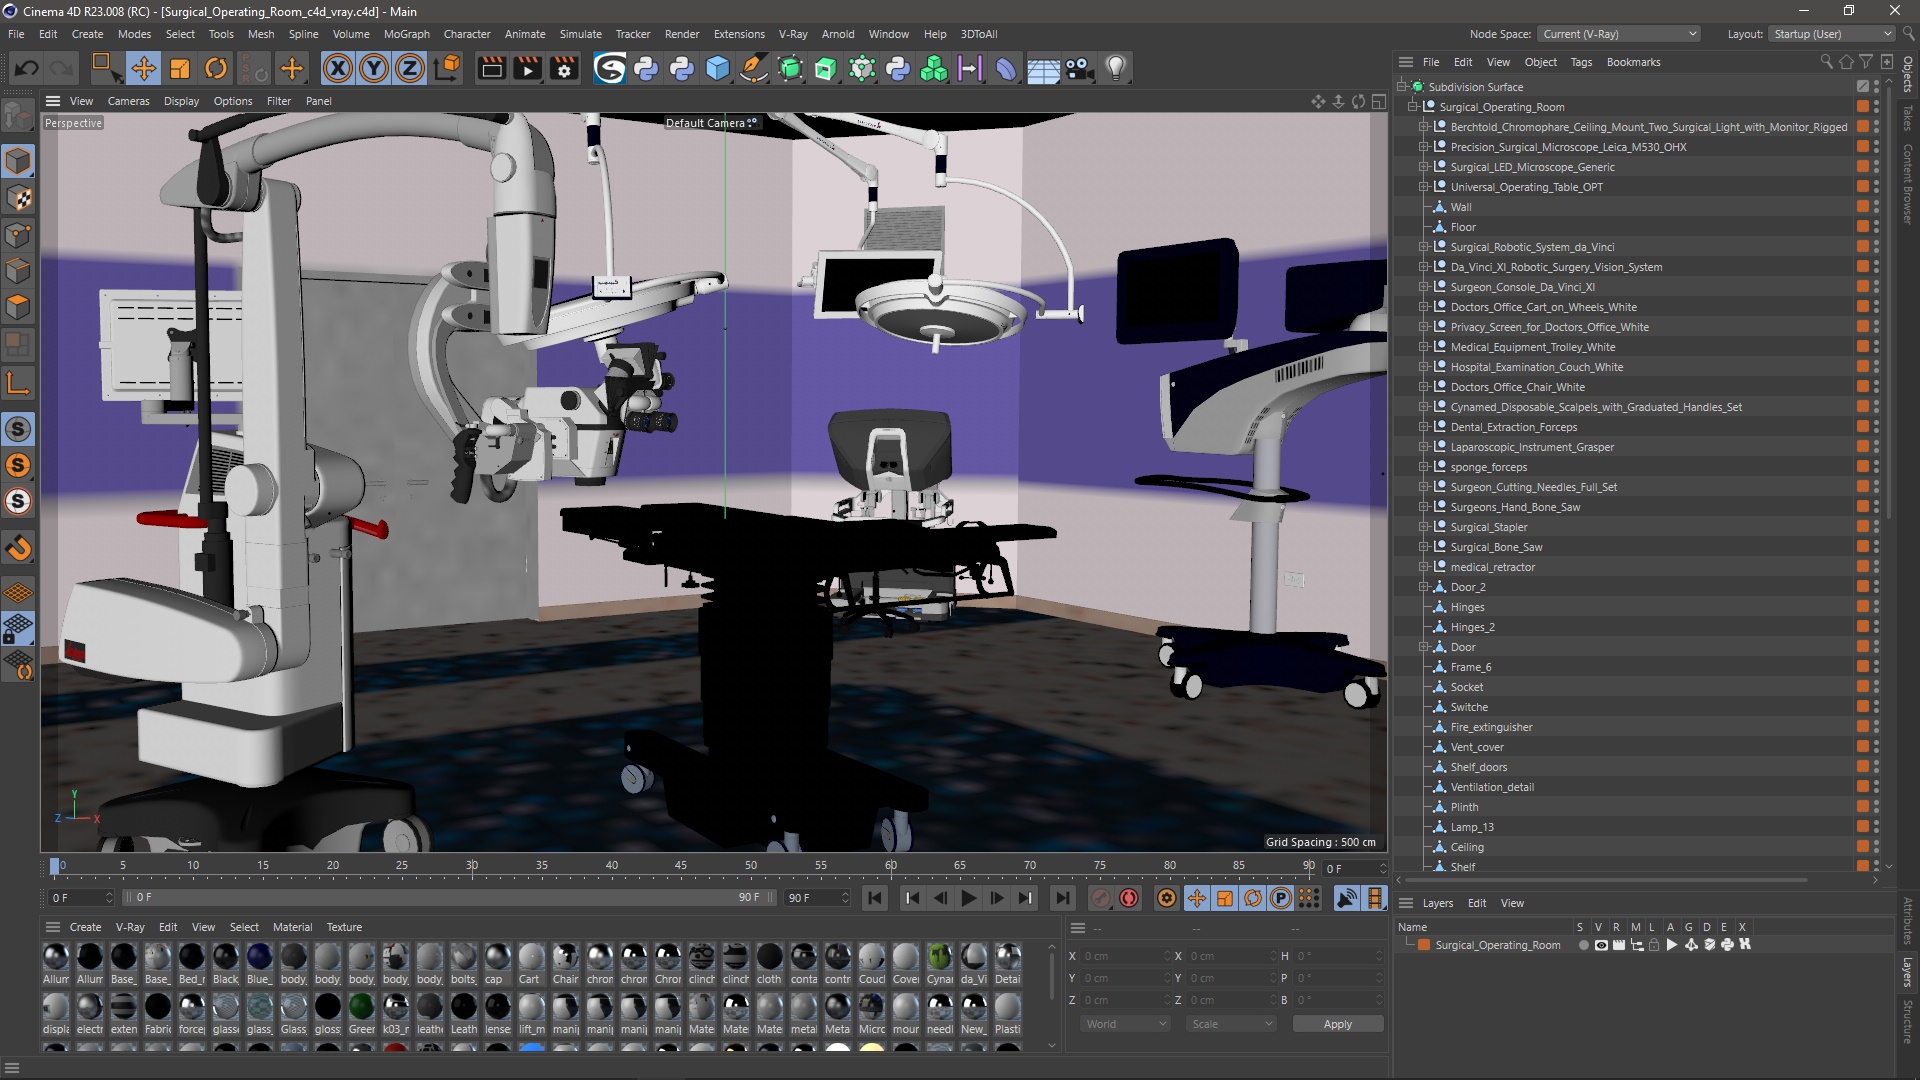Click the Make Editable icon
The height and width of the screenshot is (1080, 1920).
click(18, 117)
